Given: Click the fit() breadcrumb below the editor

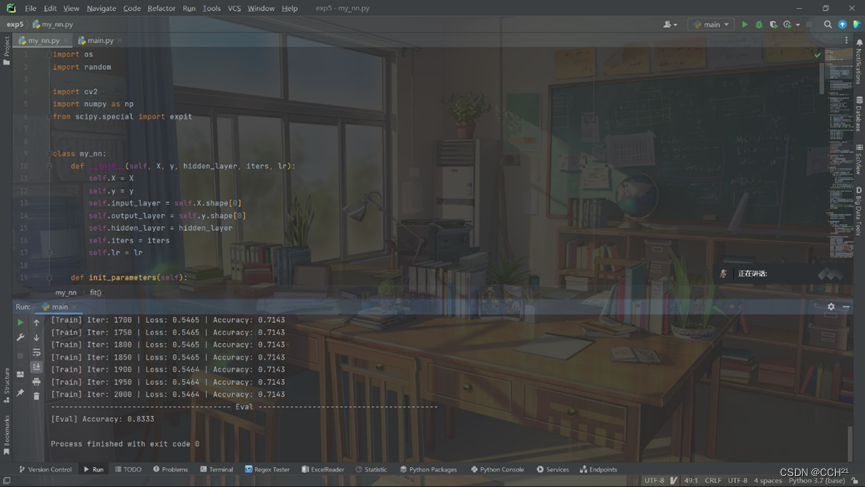Looking at the screenshot, I should pos(95,292).
